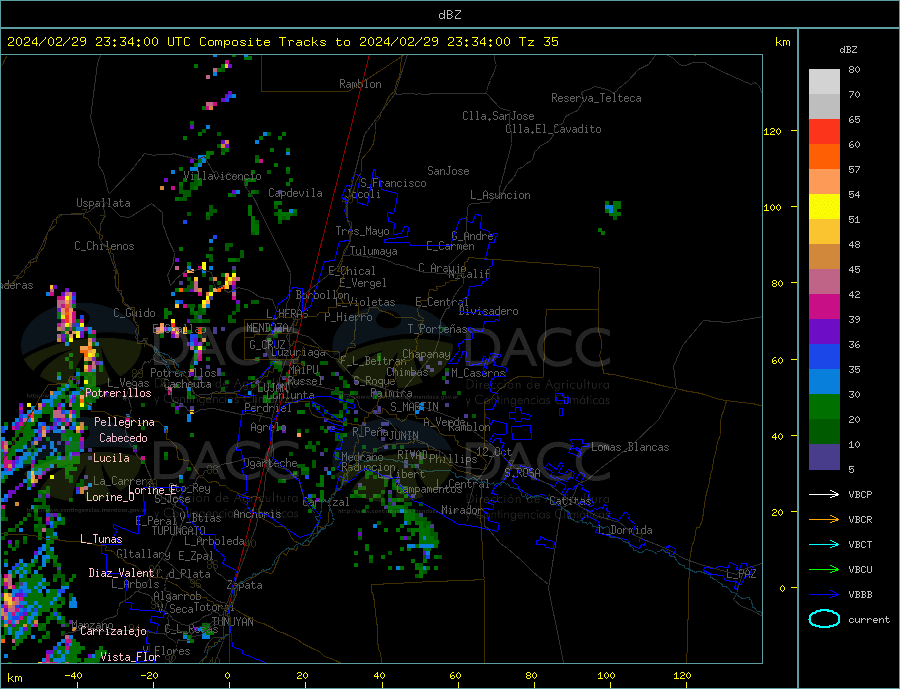Click the 'Mirador' map label
The image size is (900, 689).
[x=461, y=510]
